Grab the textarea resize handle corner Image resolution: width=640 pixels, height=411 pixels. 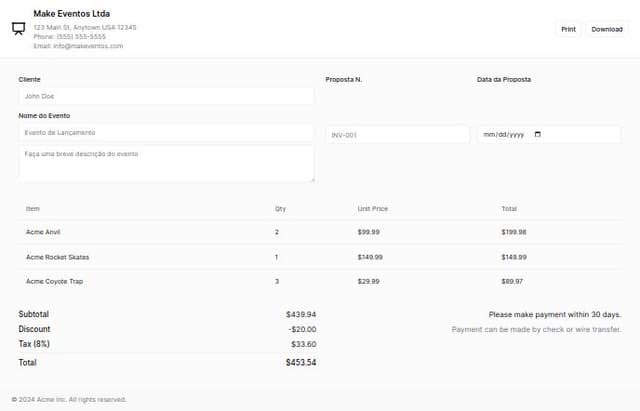(313, 180)
